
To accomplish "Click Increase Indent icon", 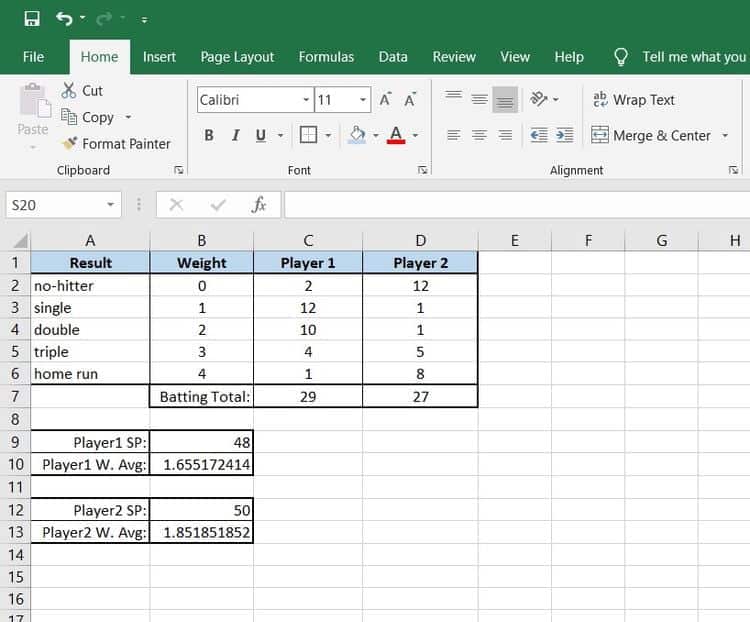I will click(565, 135).
